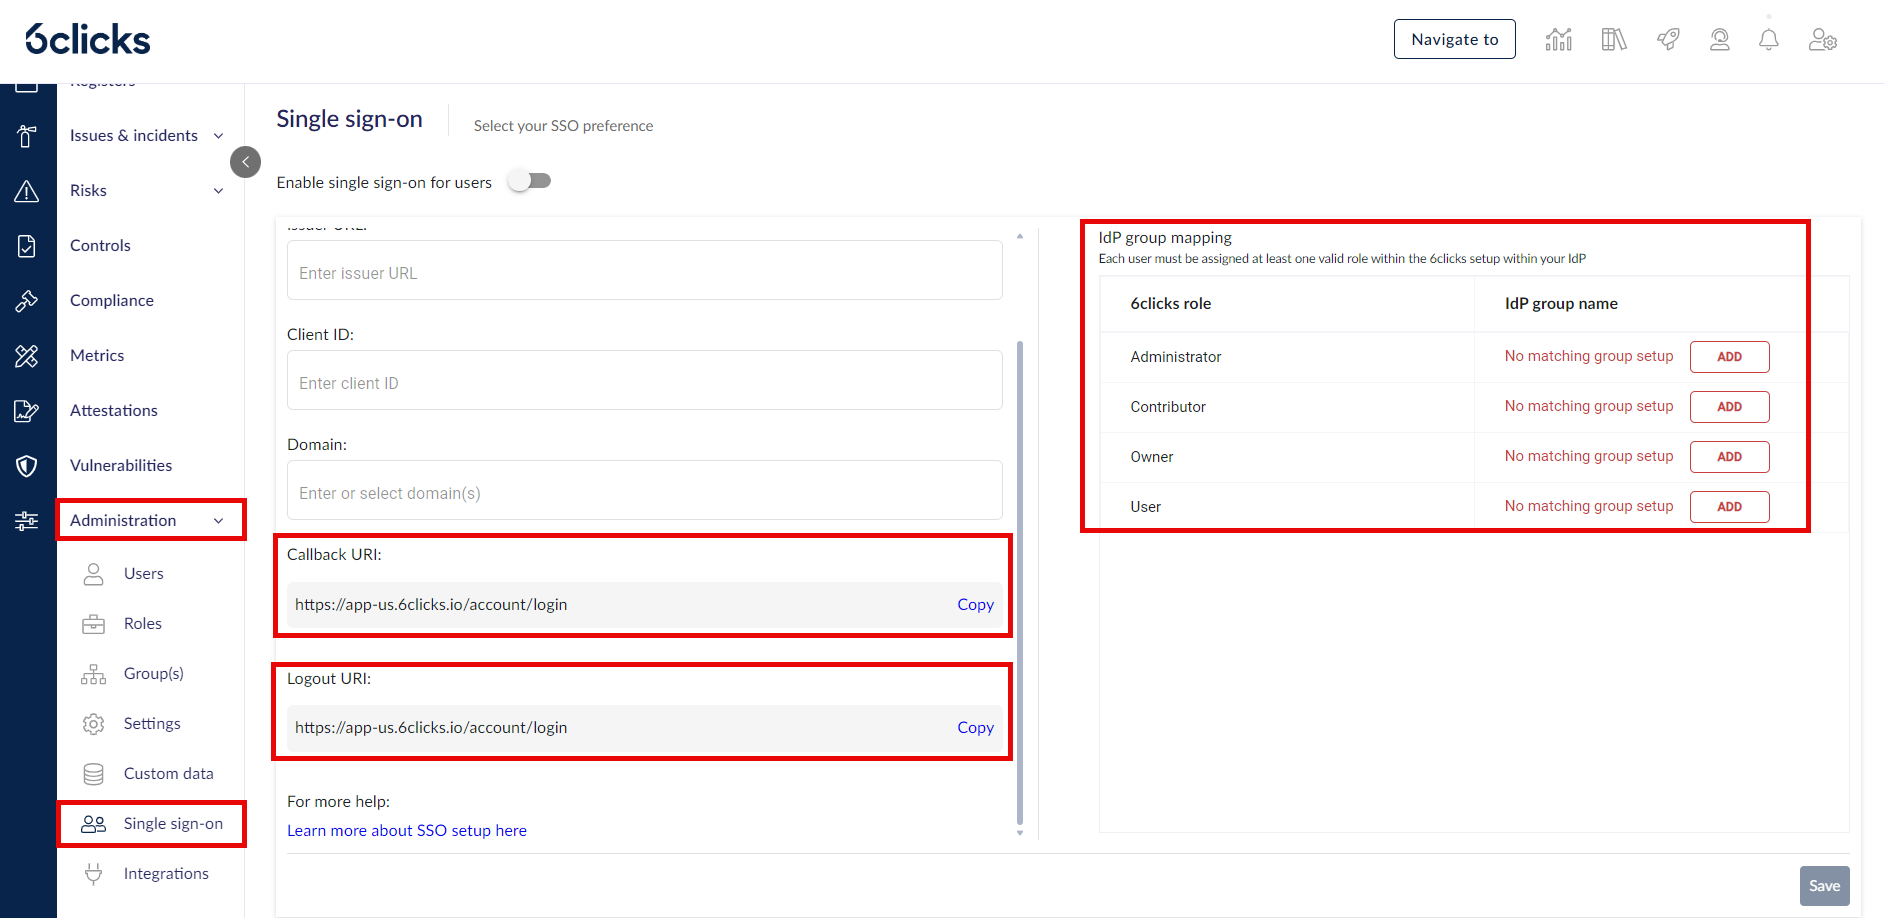Screen dimensions: 1884x918
Task: Click the Group(s) hierarchy icon
Action: (93, 674)
